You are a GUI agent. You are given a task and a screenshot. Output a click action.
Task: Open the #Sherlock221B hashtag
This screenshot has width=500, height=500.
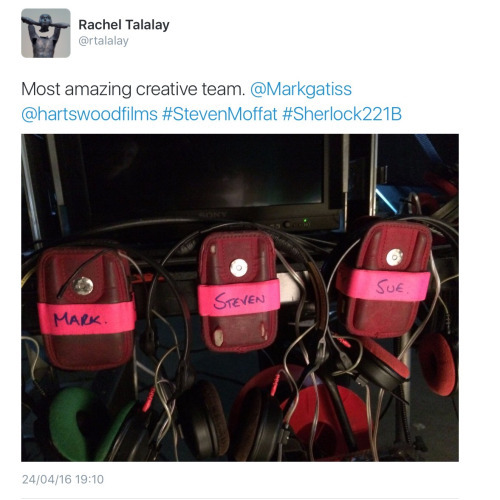pos(342,114)
